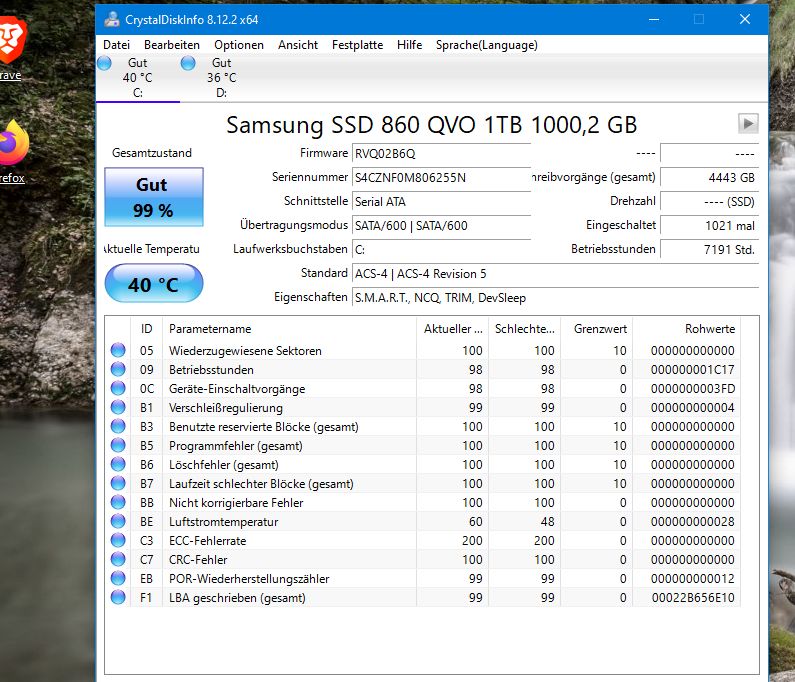
Task: Click status orb of Löschfehler row
Action: 118,464
